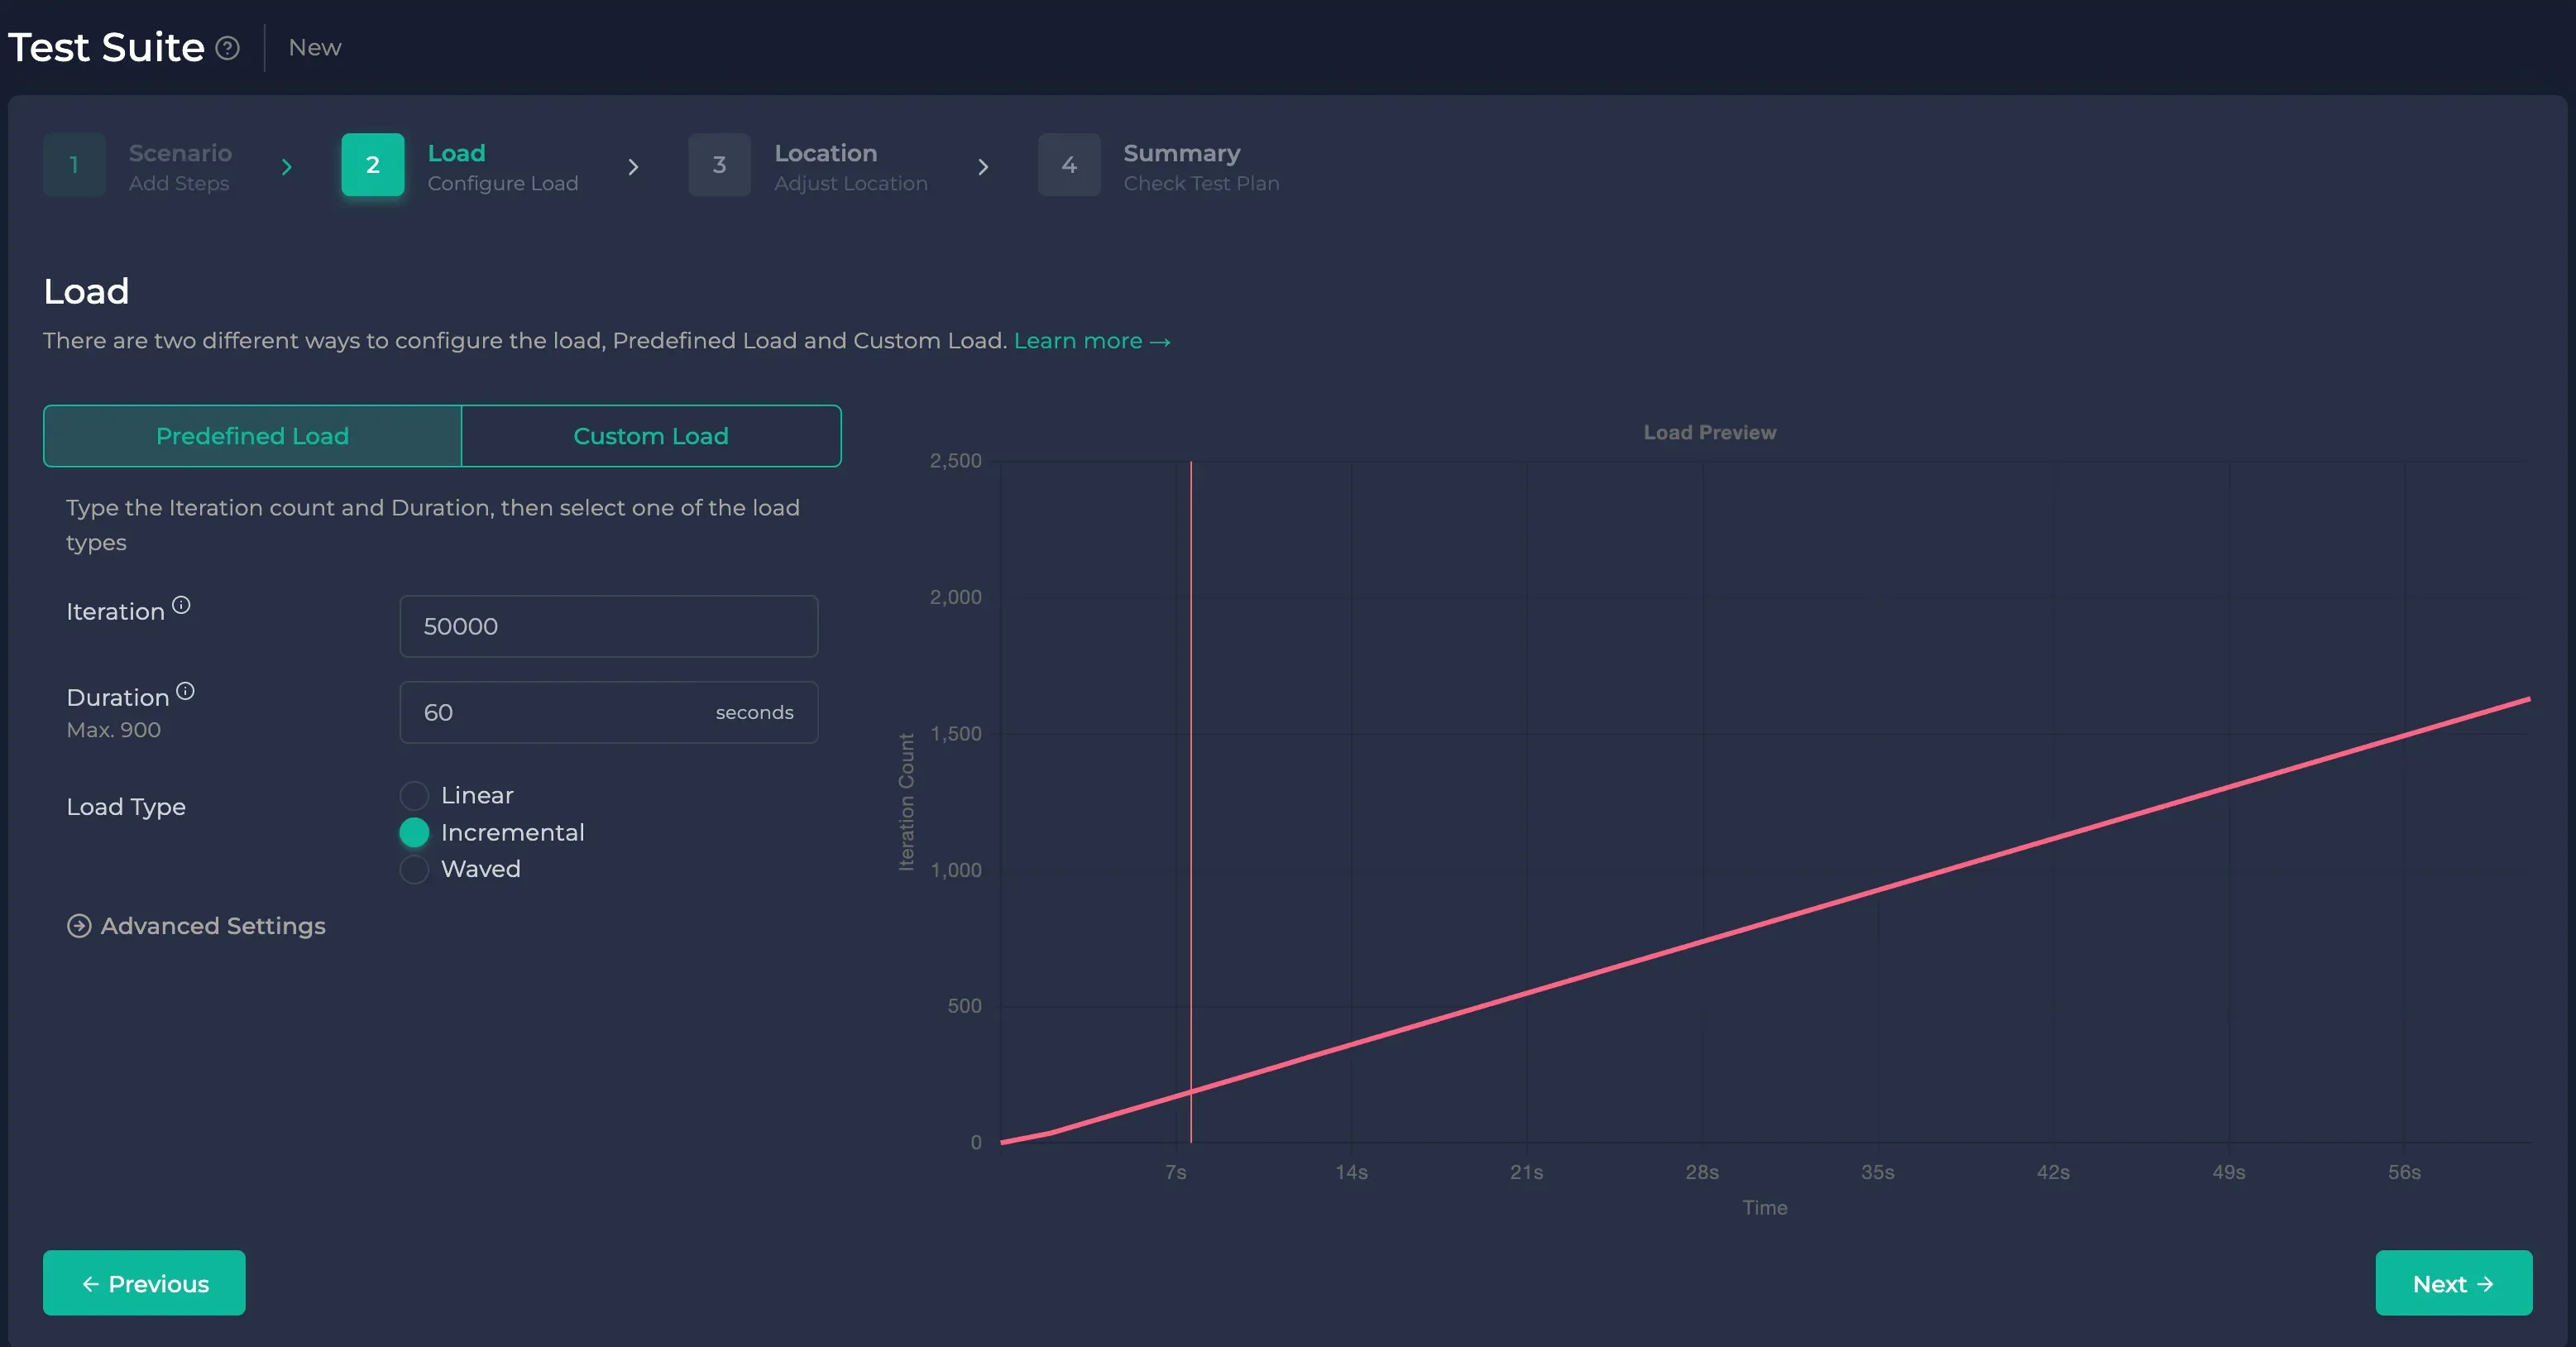Switch to the Custom Load tab

[651, 436]
